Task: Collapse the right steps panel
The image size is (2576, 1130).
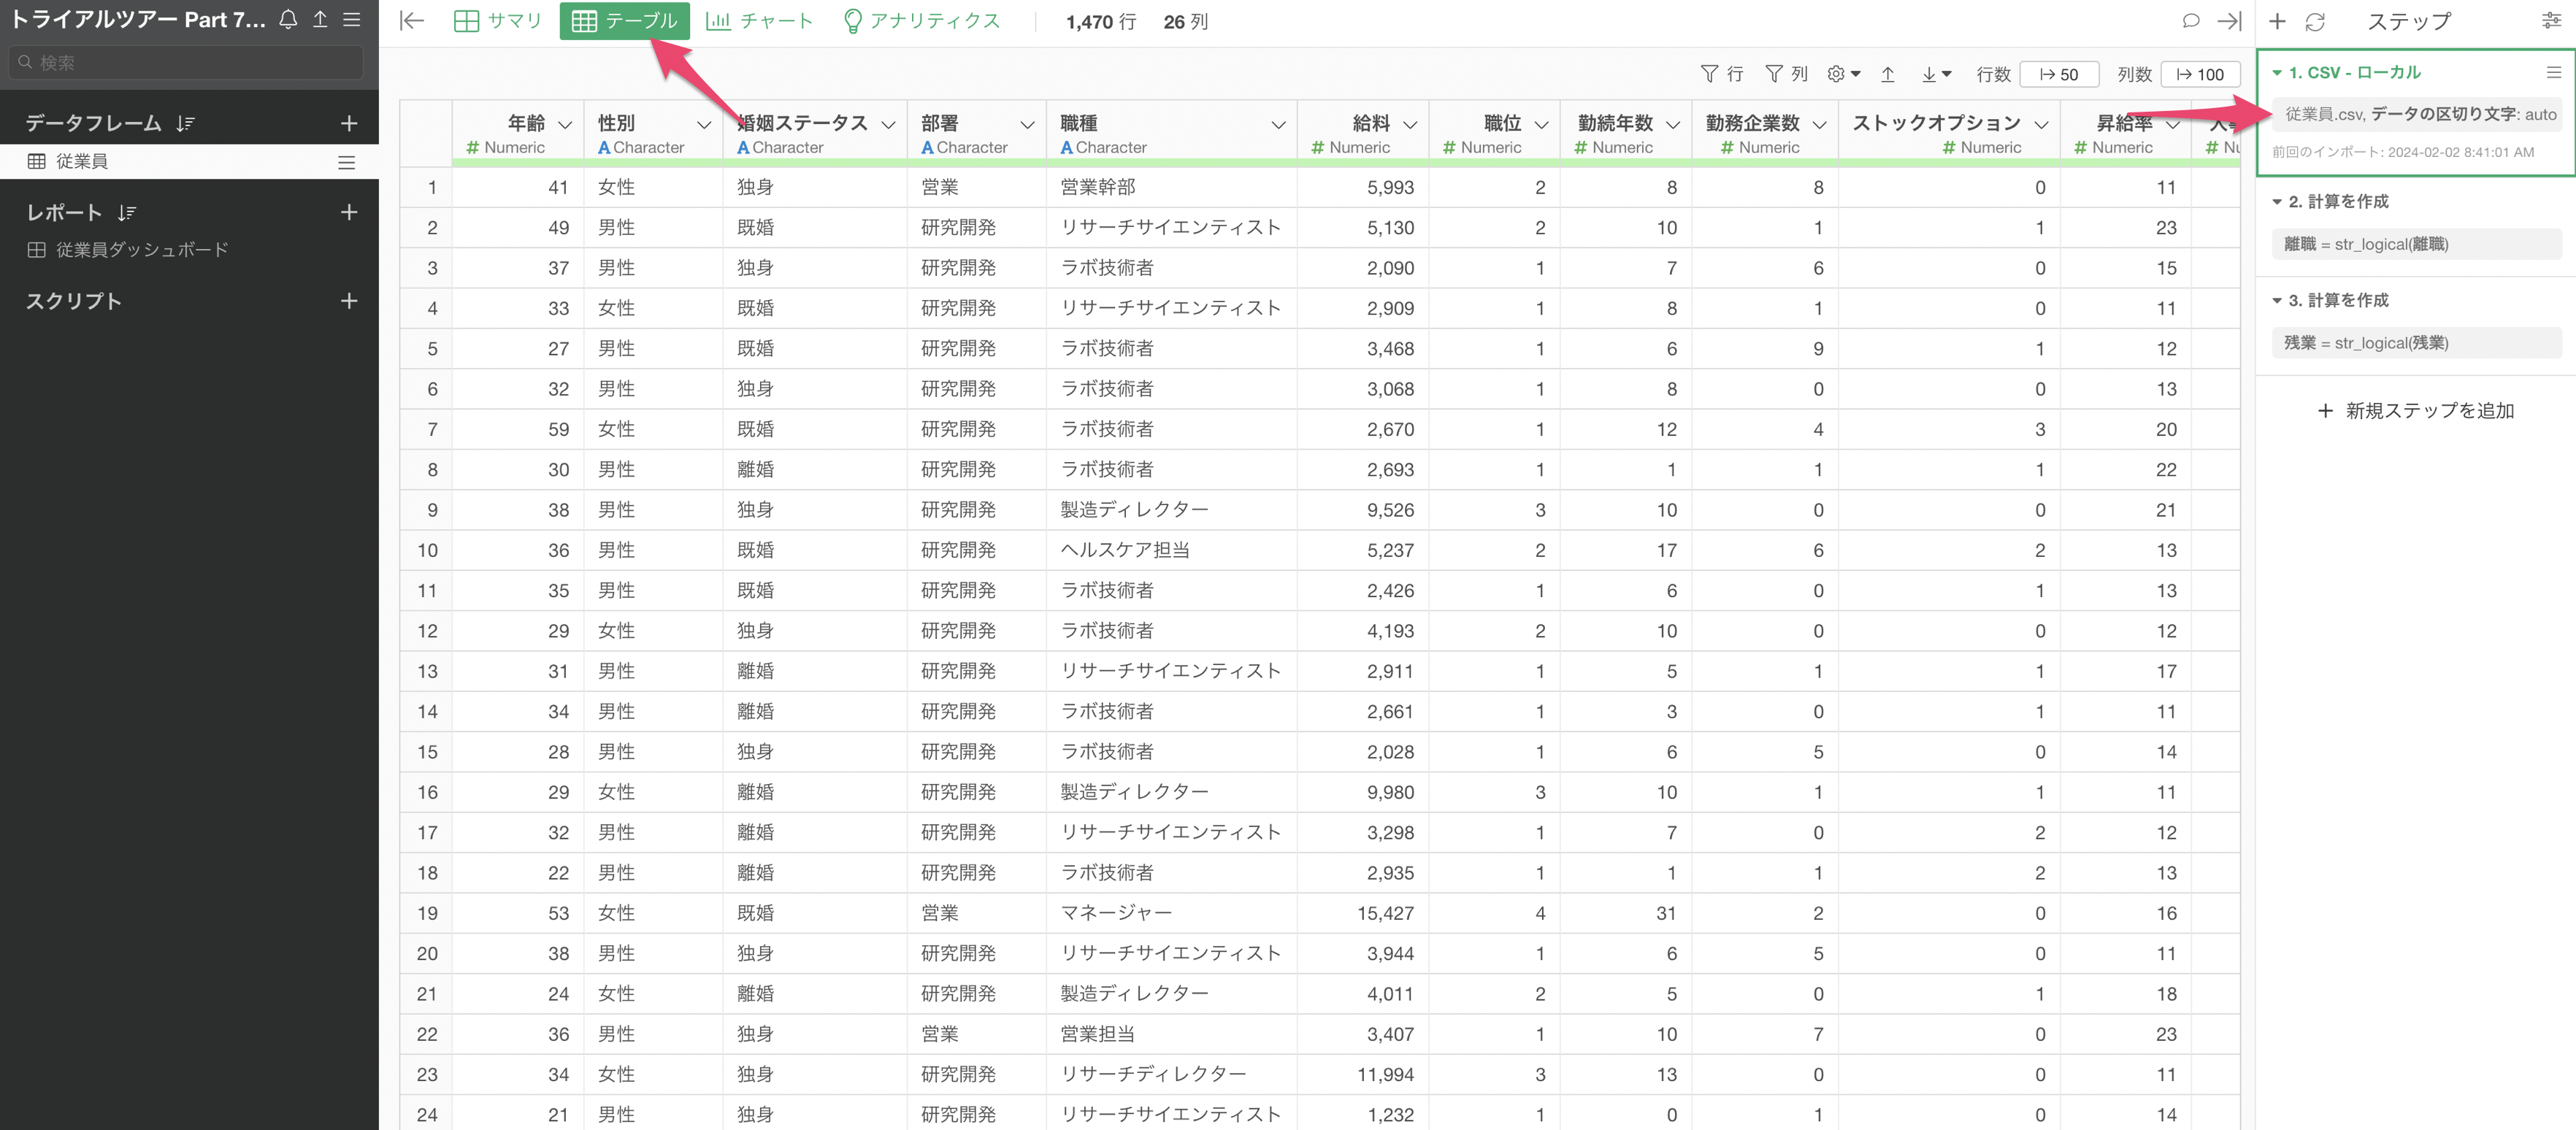Action: pyautogui.click(x=2230, y=21)
